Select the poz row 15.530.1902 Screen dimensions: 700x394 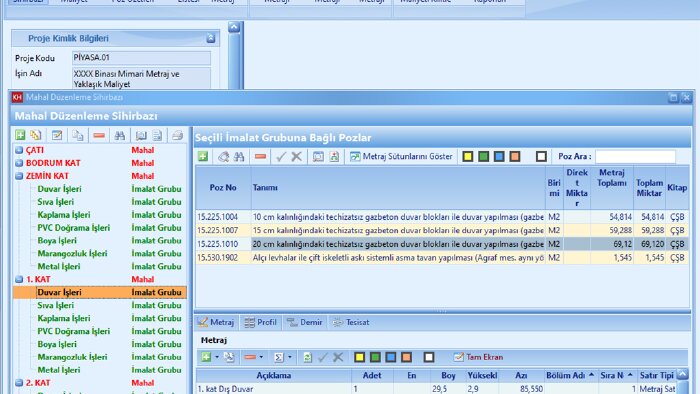pyautogui.click(x=442, y=258)
